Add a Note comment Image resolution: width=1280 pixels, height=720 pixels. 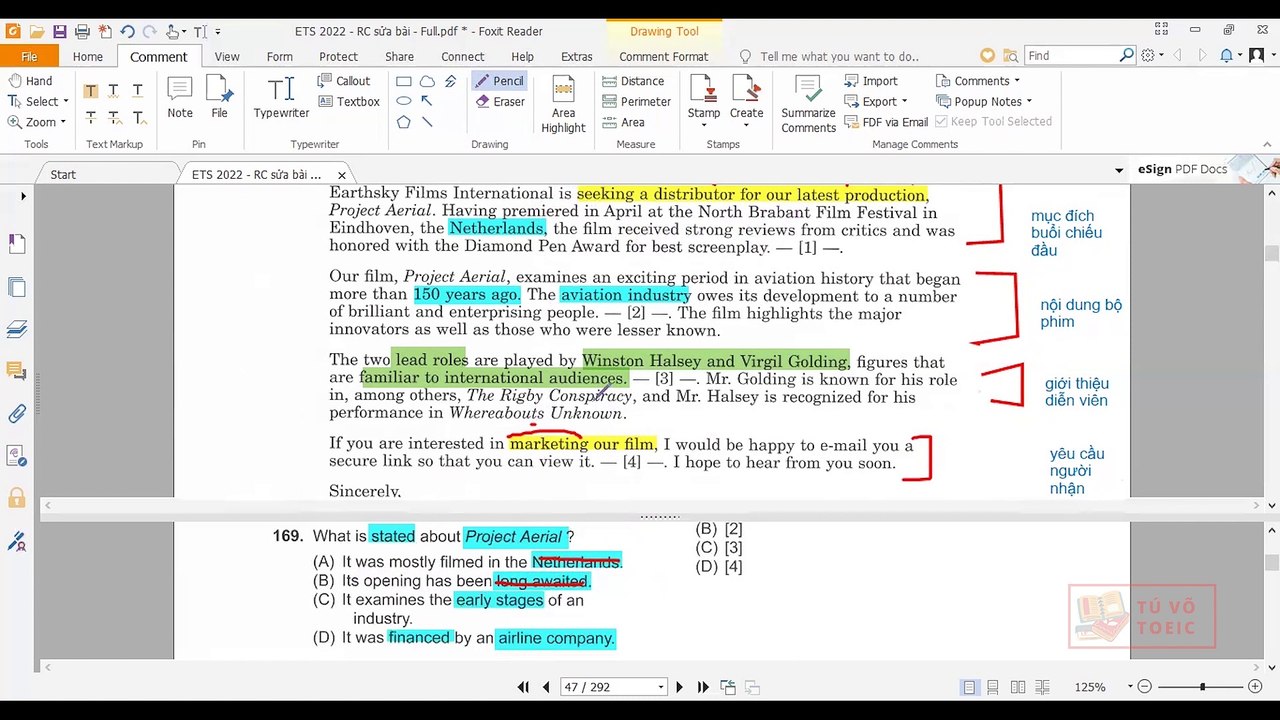[180, 97]
